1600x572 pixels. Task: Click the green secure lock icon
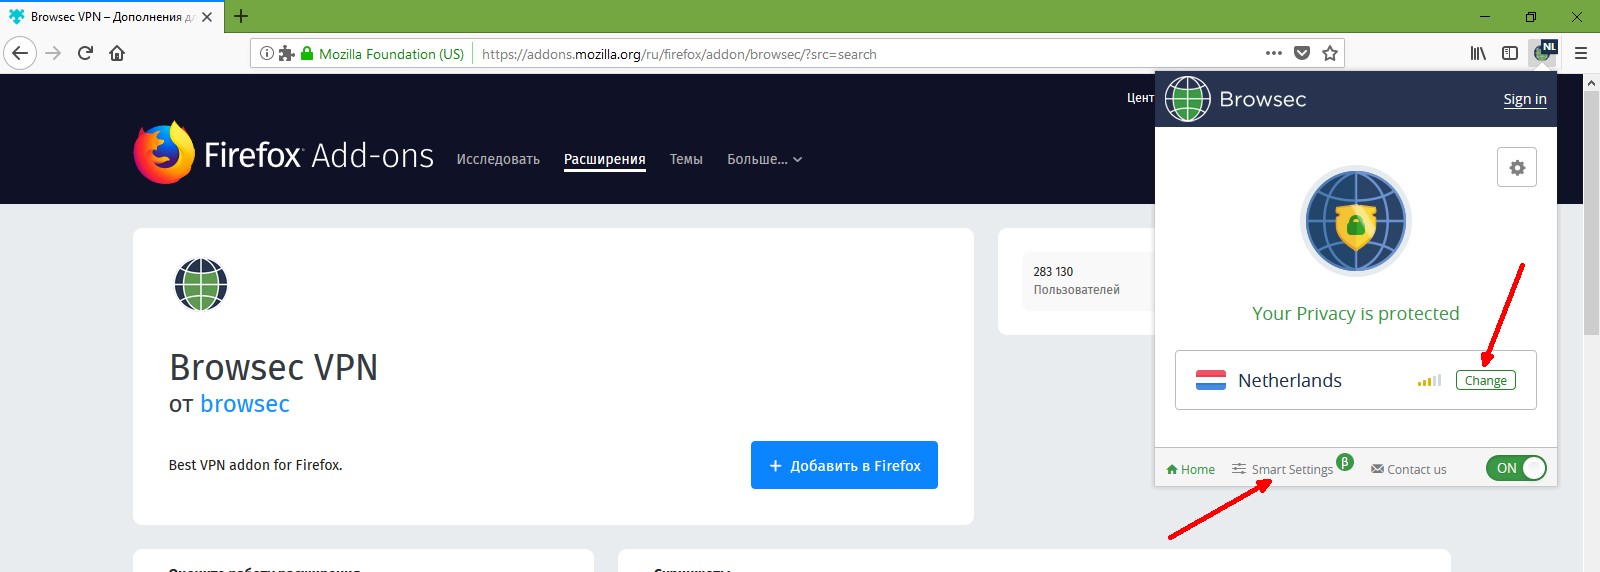click(307, 53)
